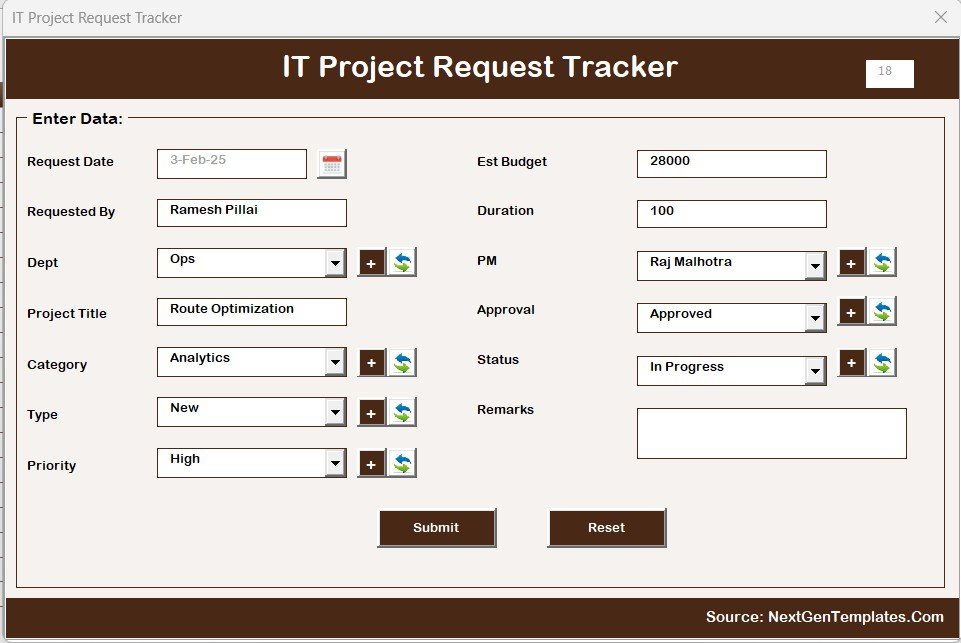
Task: Add a new Priority with plus icon
Action: tap(371, 464)
